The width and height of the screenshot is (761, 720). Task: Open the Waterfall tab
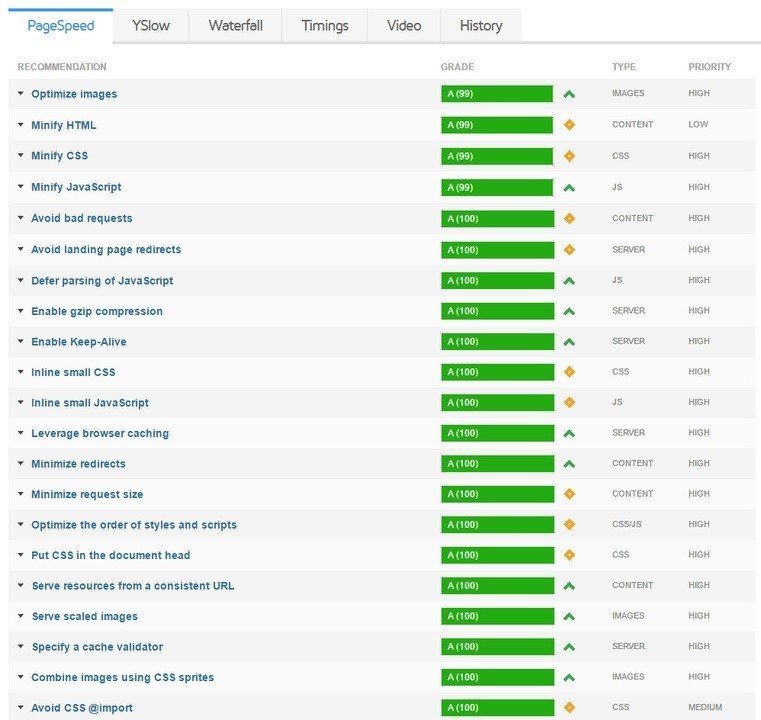pos(235,26)
